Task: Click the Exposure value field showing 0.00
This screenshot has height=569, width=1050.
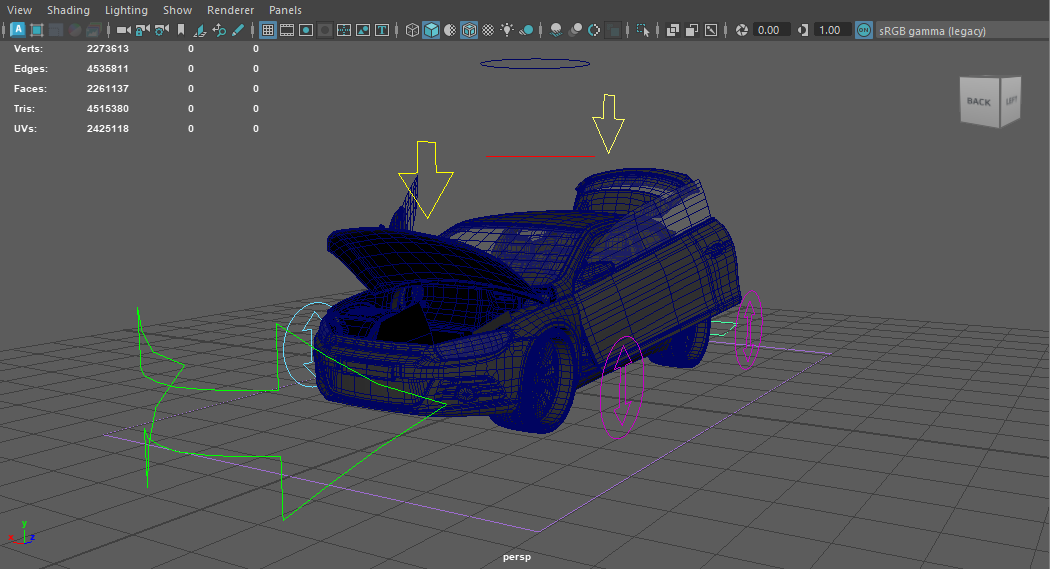Action: (770, 30)
